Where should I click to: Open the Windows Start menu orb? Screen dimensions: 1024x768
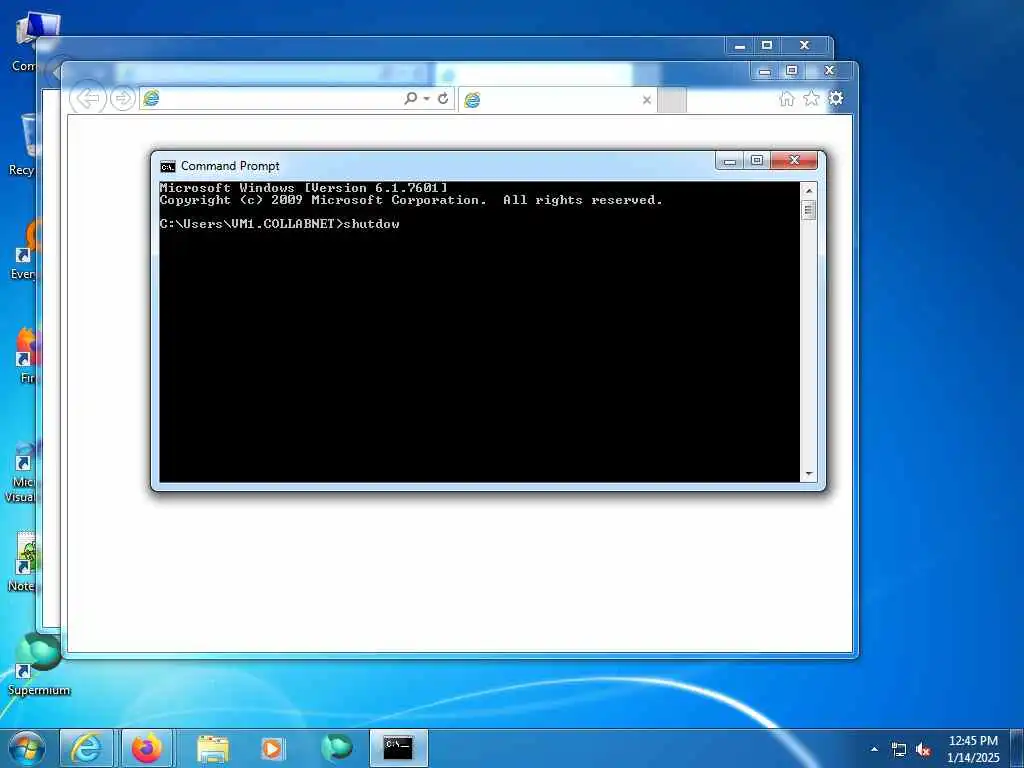point(27,748)
